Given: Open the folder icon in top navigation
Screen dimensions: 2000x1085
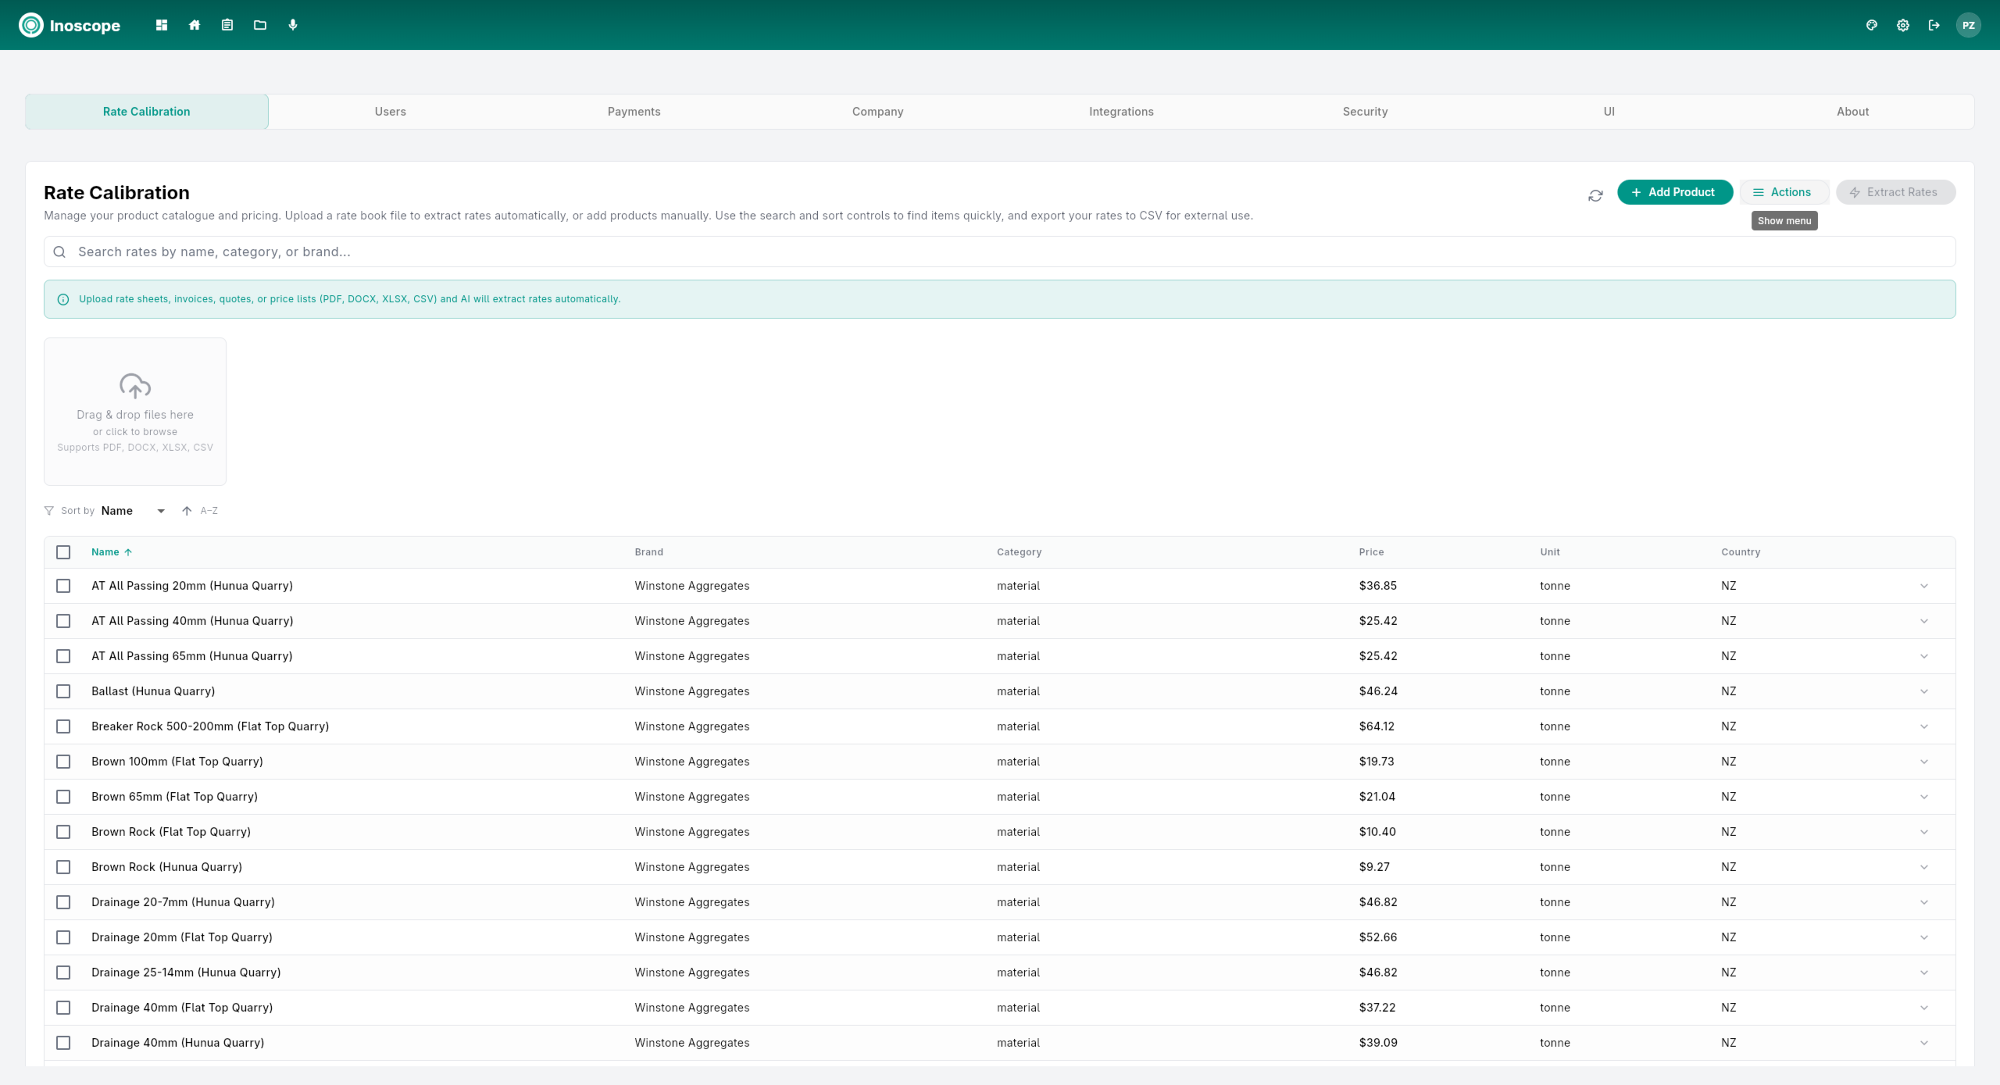Looking at the screenshot, I should pyautogui.click(x=260, y=25).
